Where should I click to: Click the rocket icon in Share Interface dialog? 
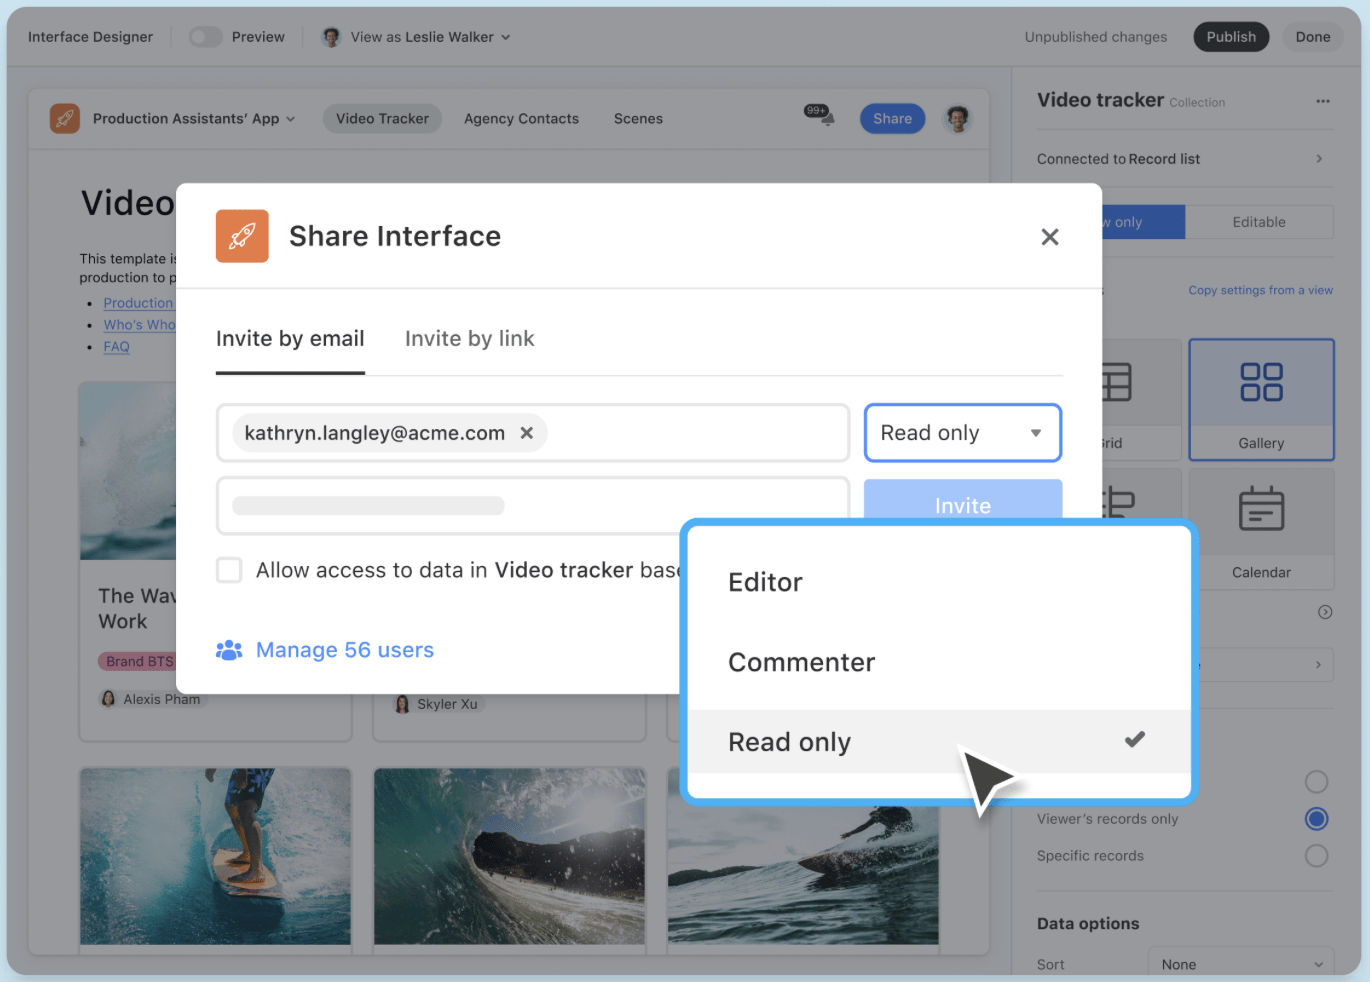[242, 236]
